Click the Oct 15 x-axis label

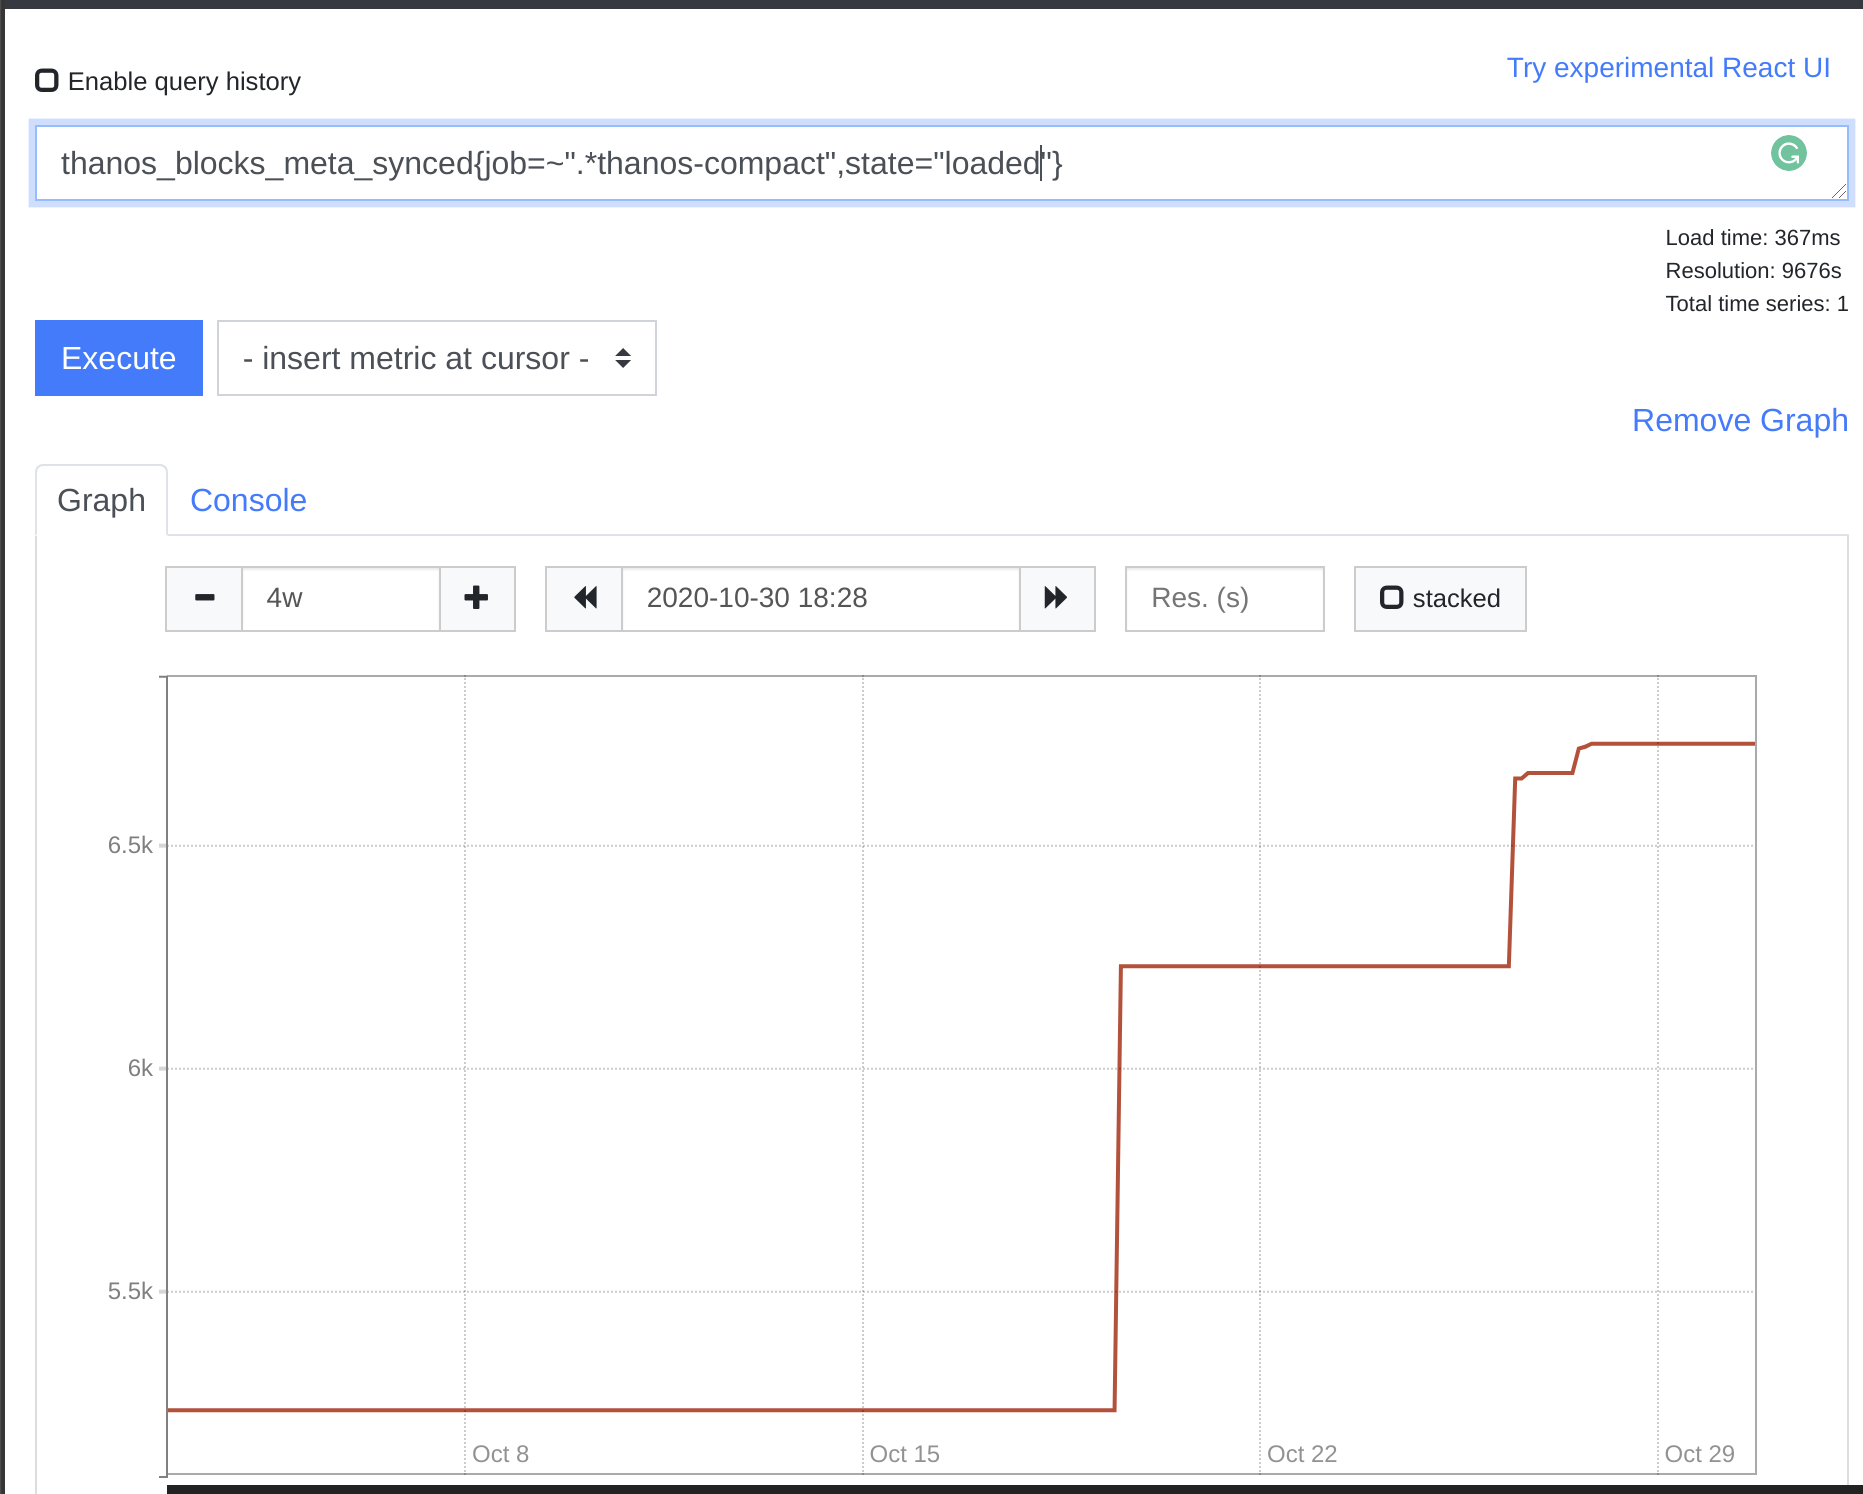click(904, 1454)
